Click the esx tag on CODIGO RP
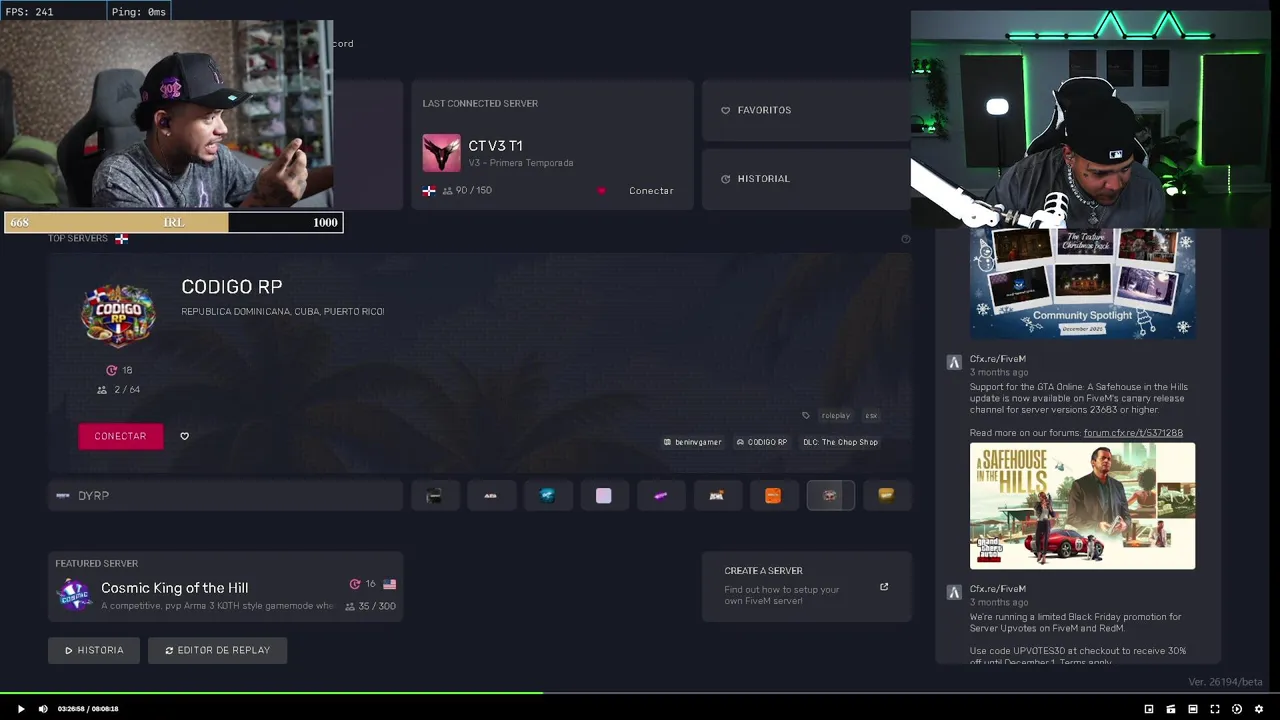The width and height of the screenshot is (1280, 720). pyautogui.click(x=871, y=416)
